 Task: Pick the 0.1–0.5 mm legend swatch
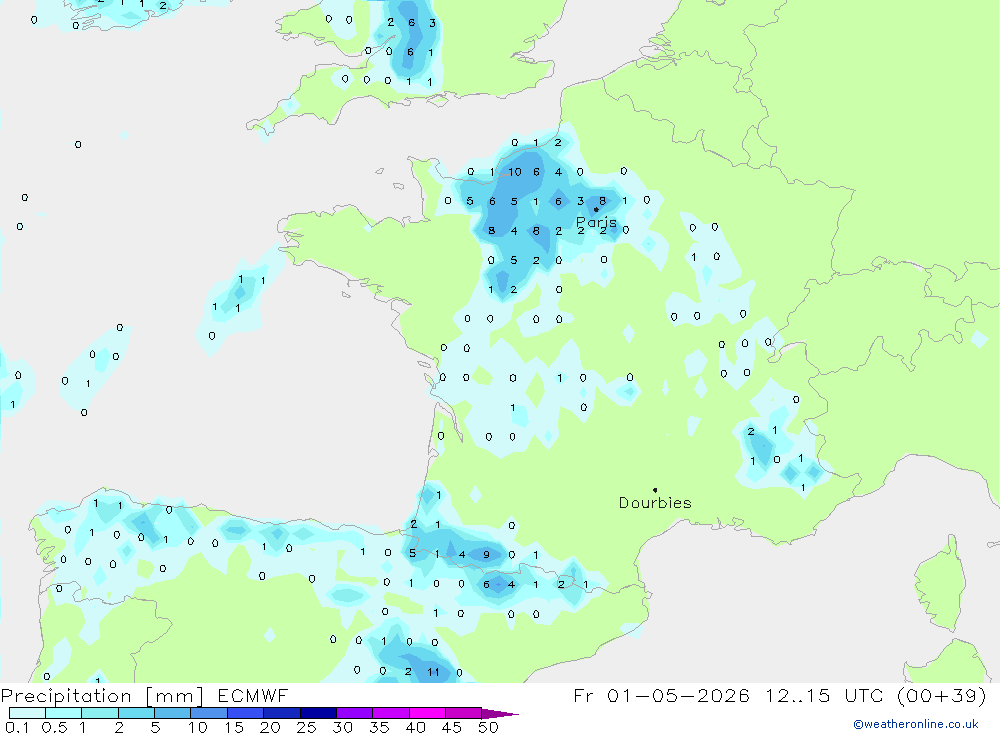(27, 713)
